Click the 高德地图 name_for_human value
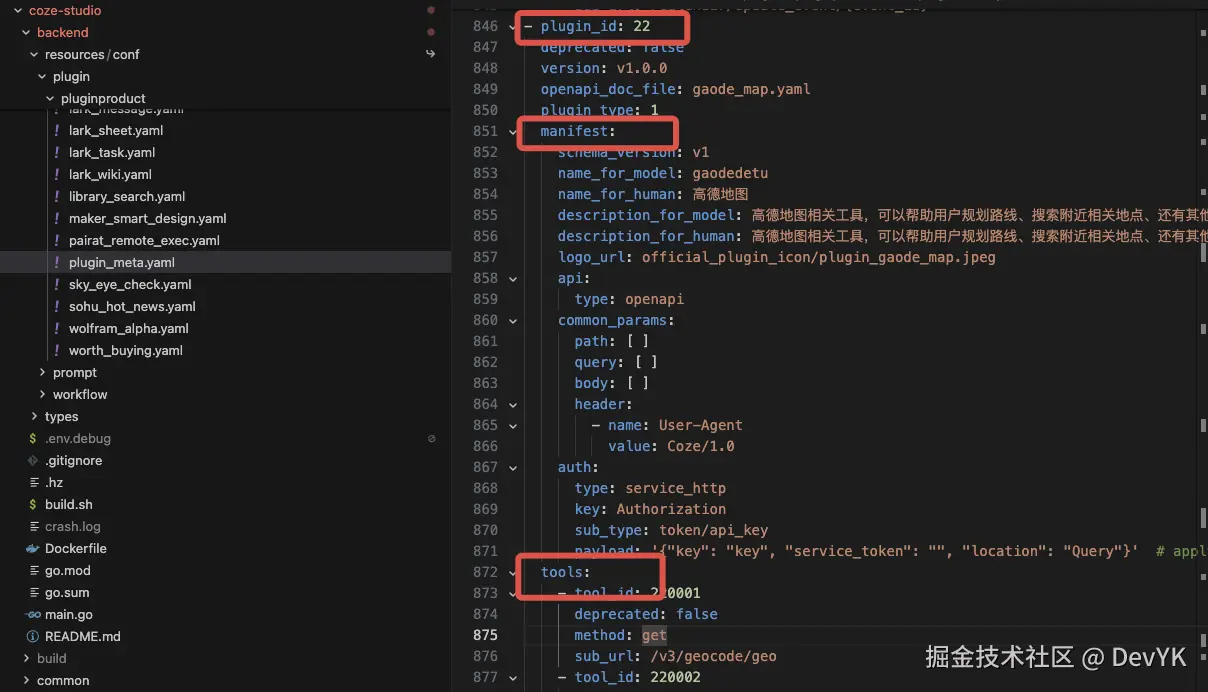Viewport: 1208px width, 692px height. point(720,194)
